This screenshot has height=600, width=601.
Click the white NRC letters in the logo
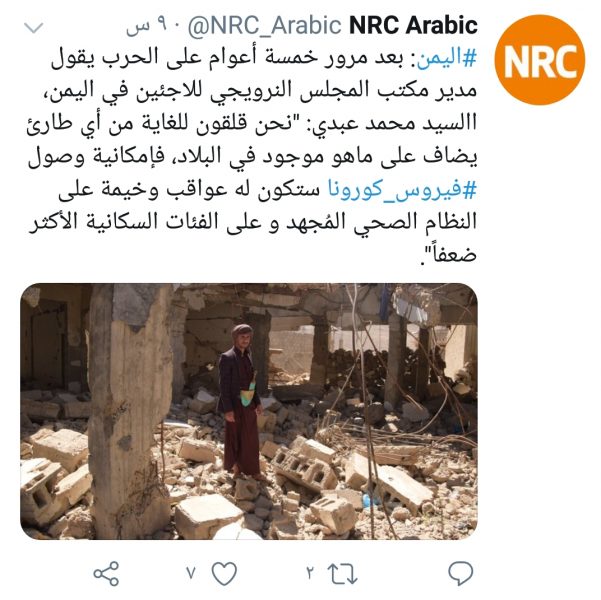(x=540, y=61)
